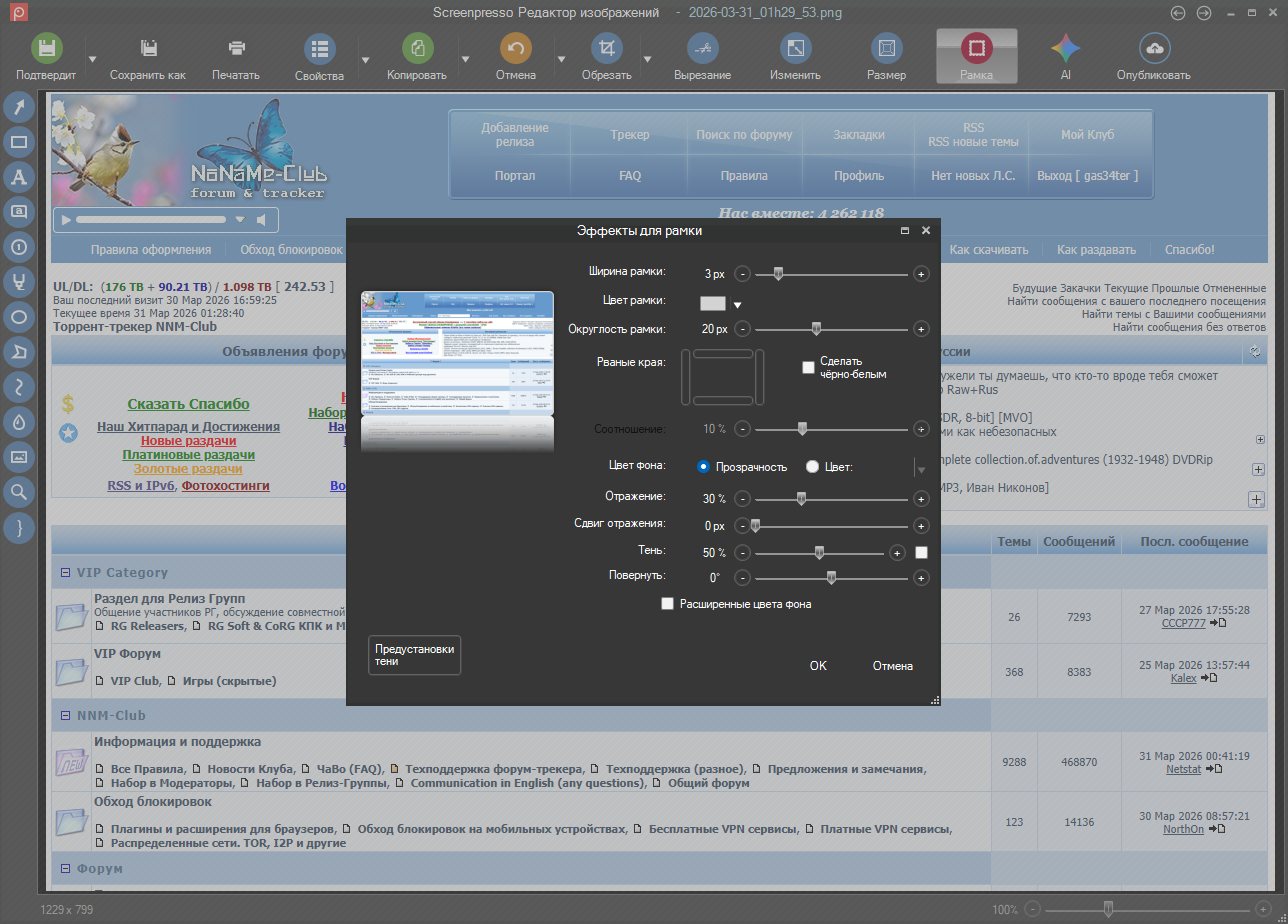Select the arrow drawing tool in sidebar
This screenshot has width=1288, height=924.
point(19,107)
